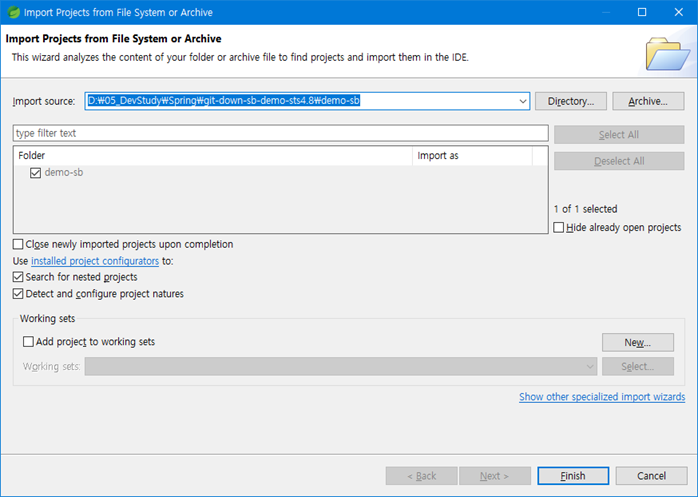This screenshot has width=698, height=497.
Task: Click the type filter text field
Action: 280,133
